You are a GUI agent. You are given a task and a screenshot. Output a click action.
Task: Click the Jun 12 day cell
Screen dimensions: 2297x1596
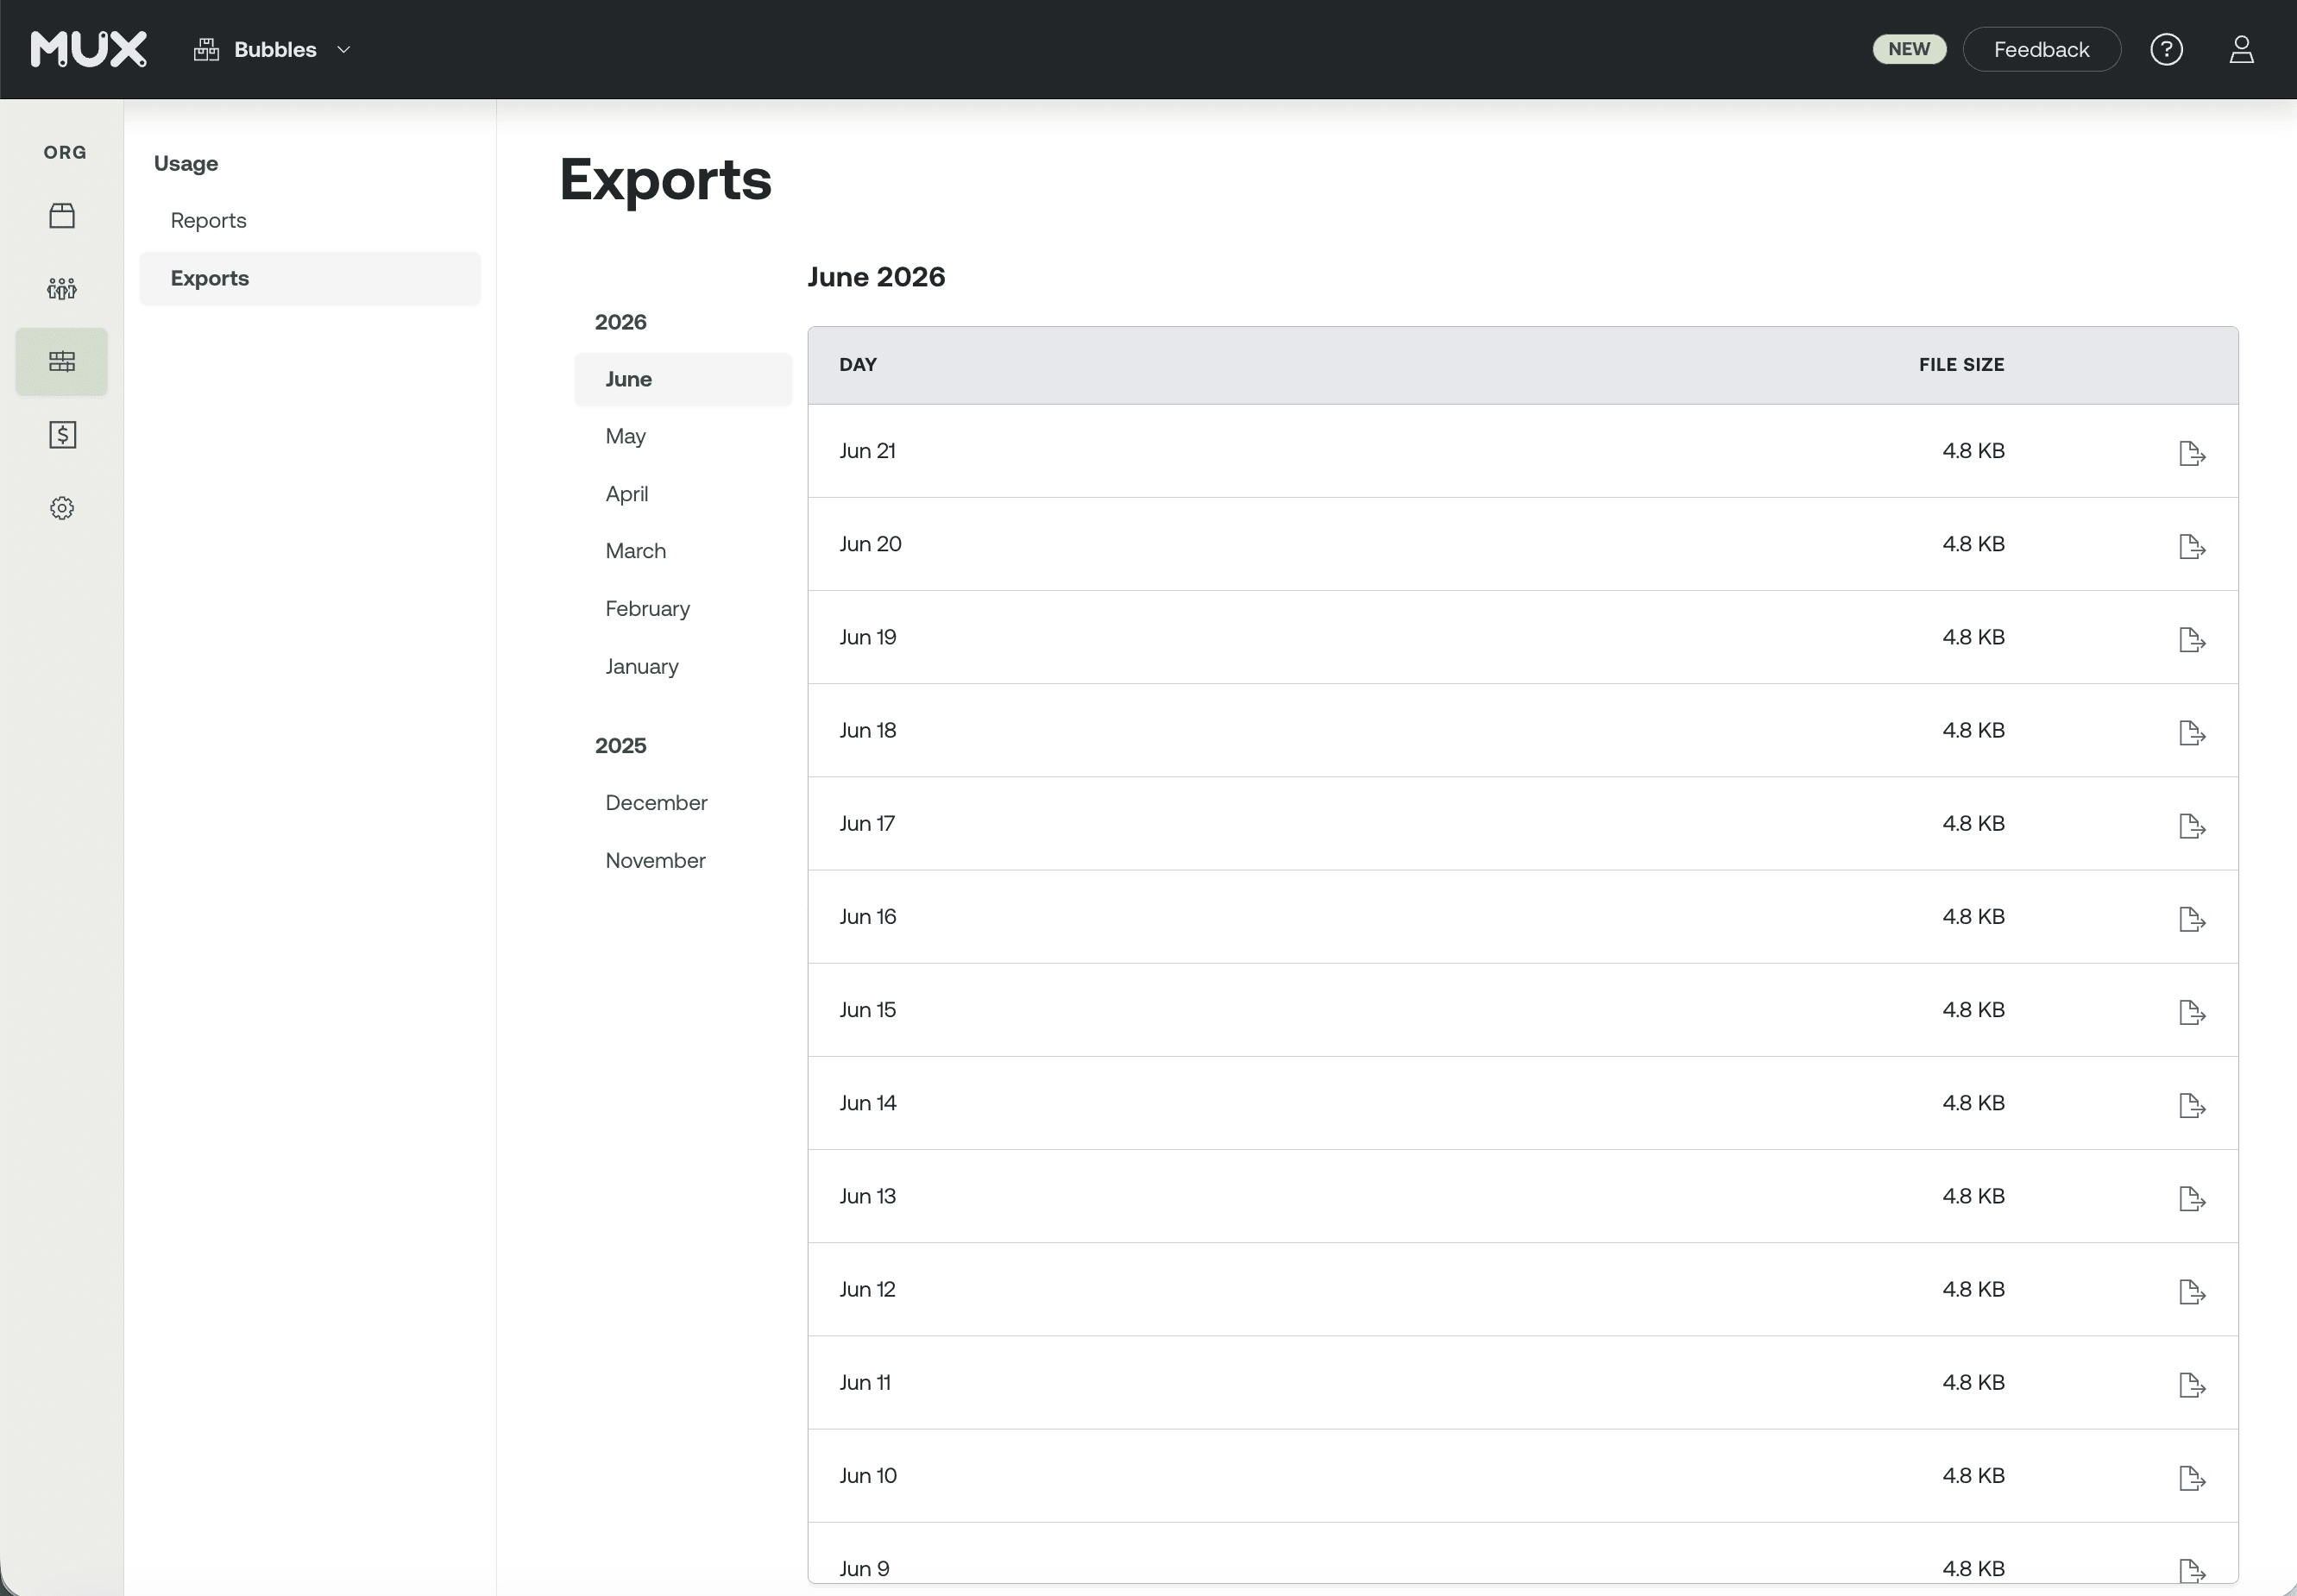click(867, 1289)
